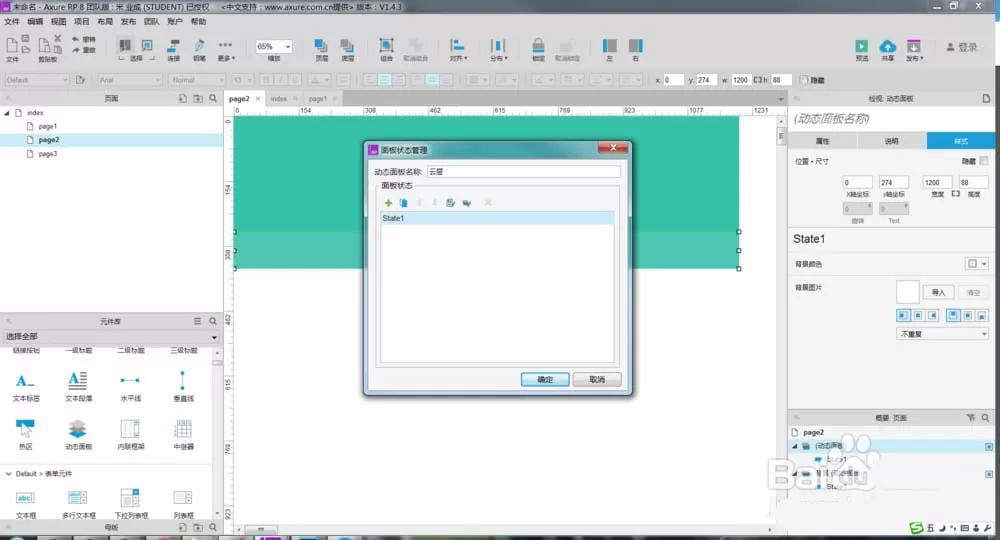Viewport: 1000px width, 540px height.
Task: Open the 发布 menu
Action: (x=128, y=21)
